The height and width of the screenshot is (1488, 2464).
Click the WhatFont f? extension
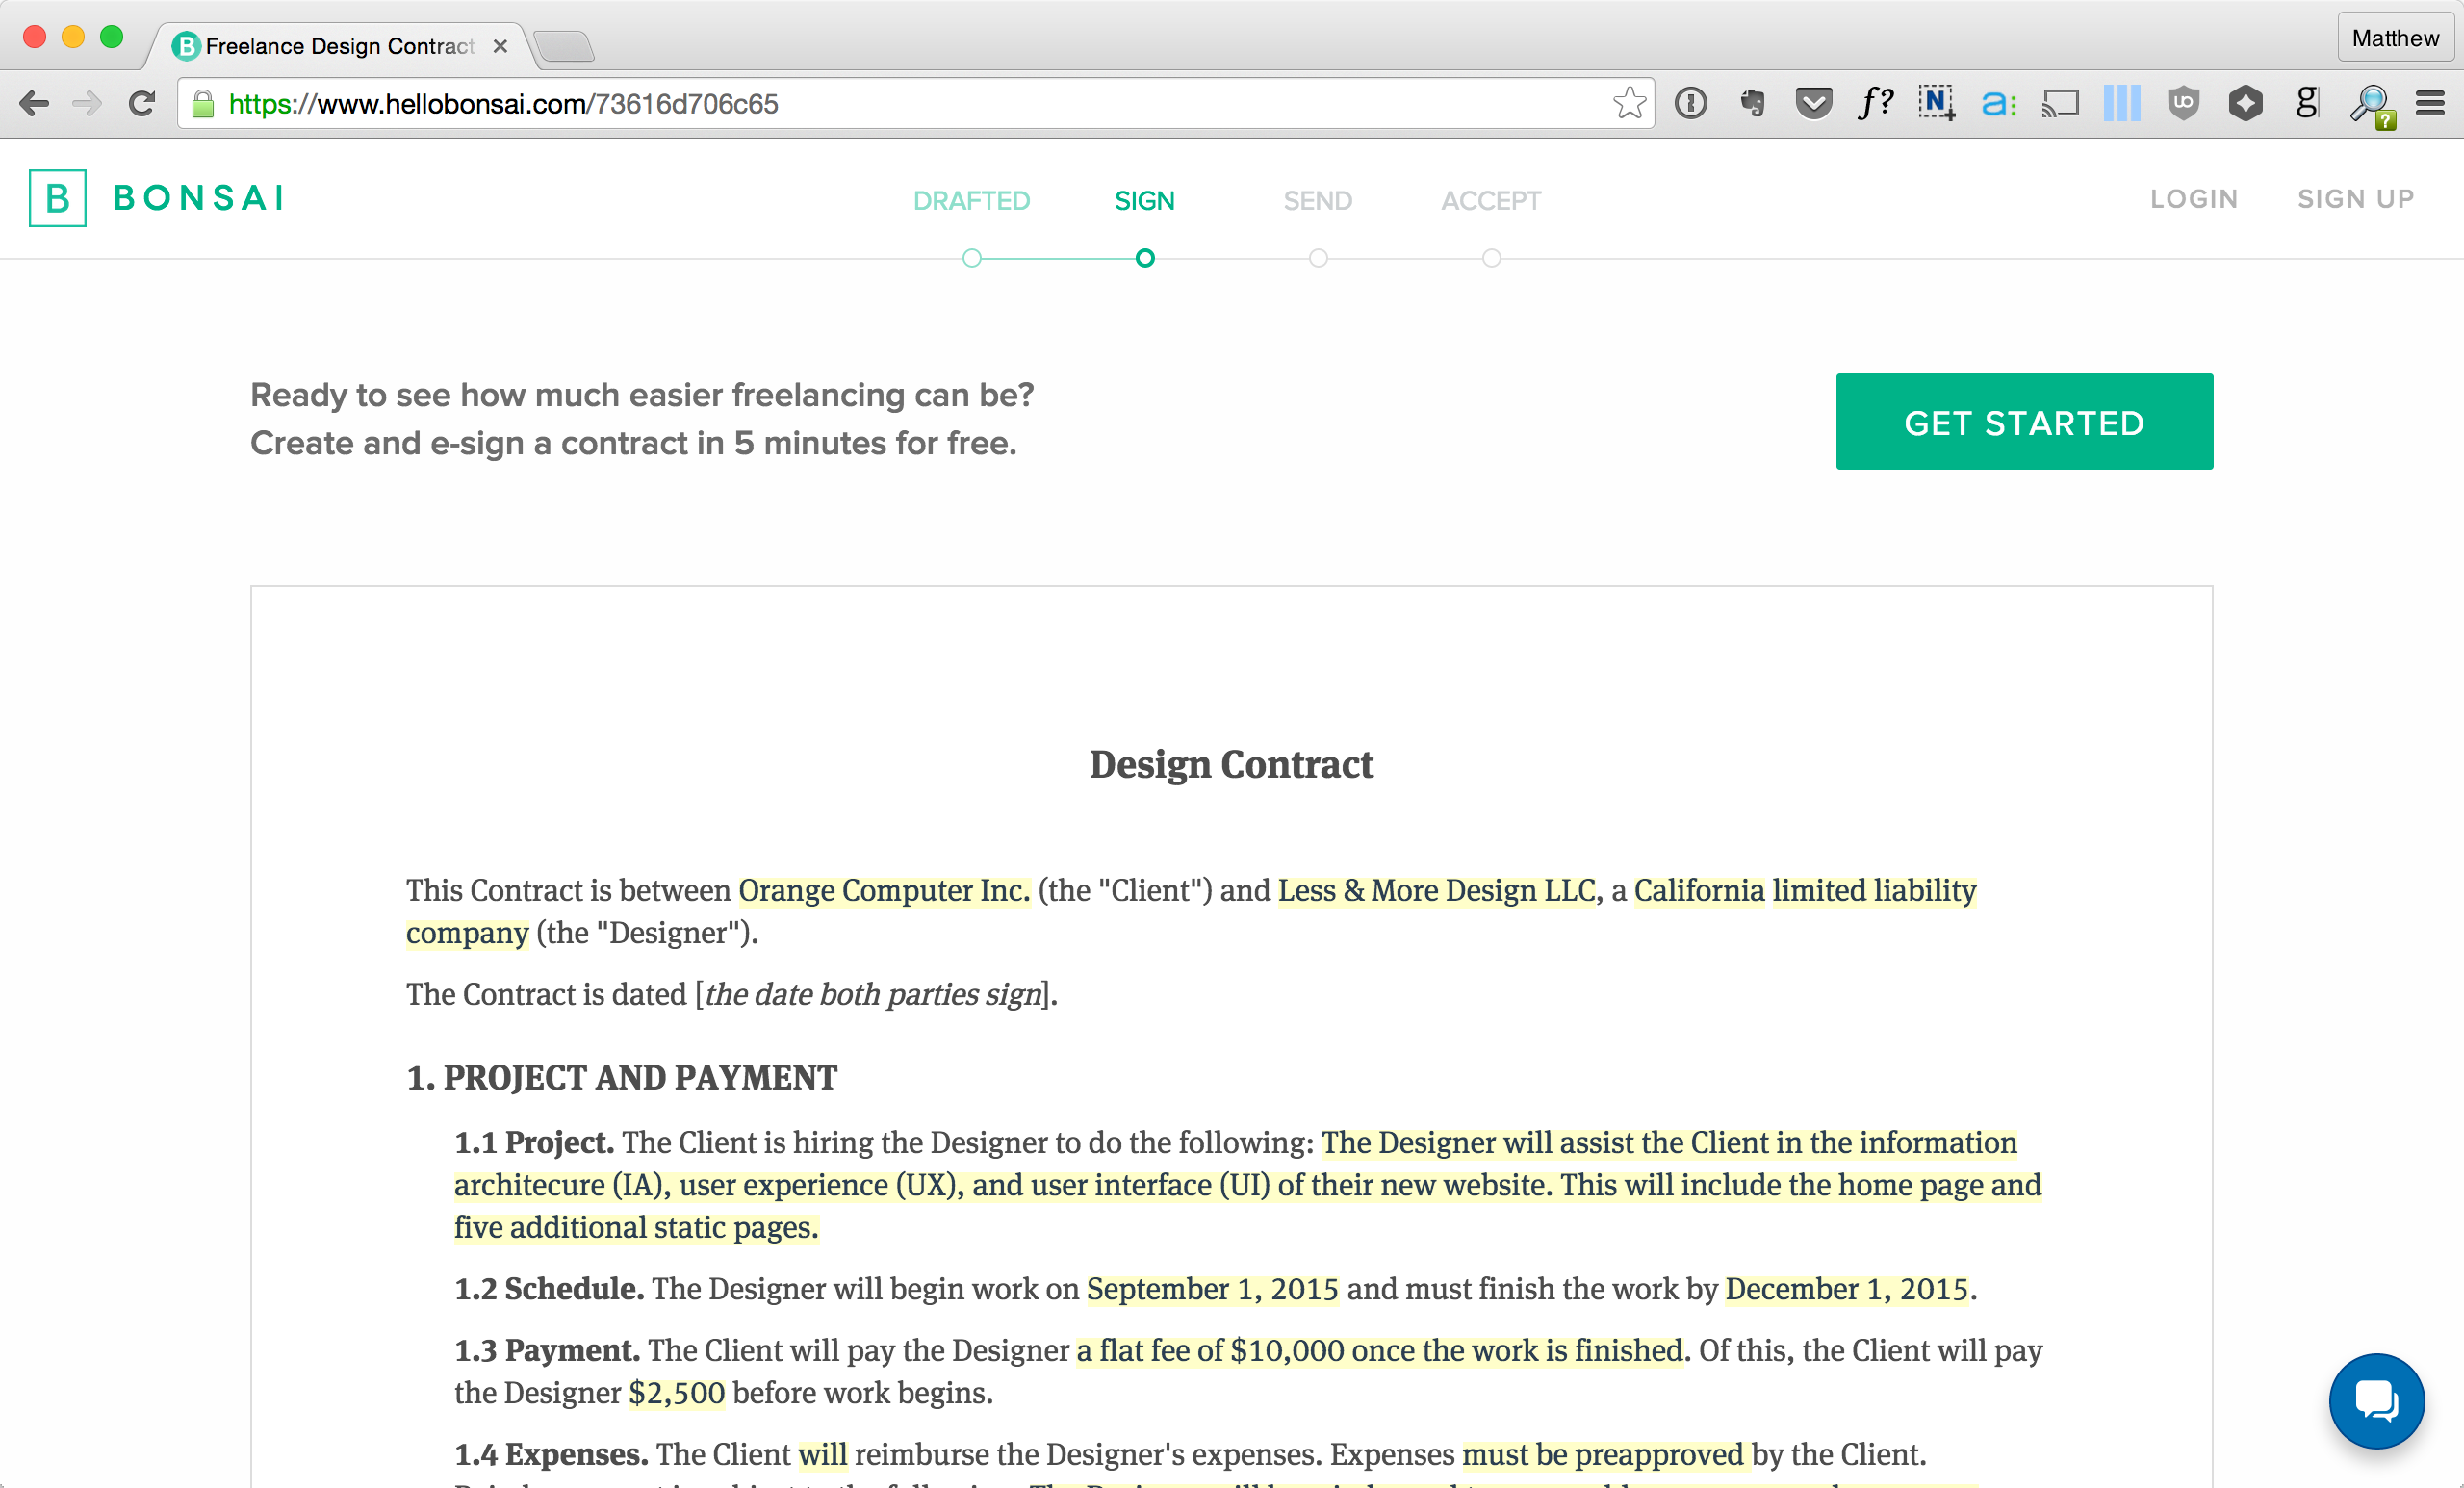(x=1875, y=103)
